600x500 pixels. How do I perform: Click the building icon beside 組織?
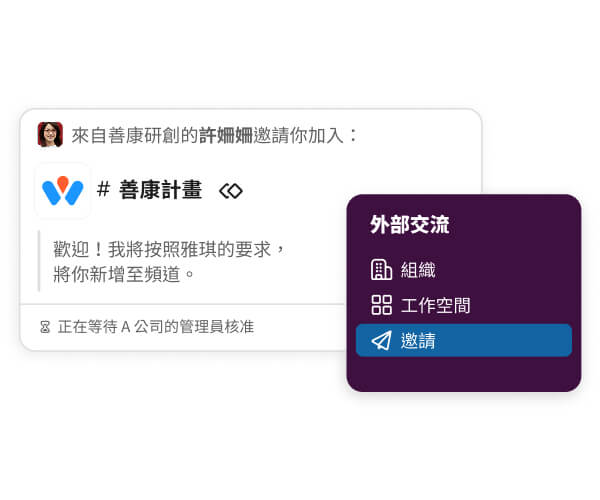pos(381,270)
